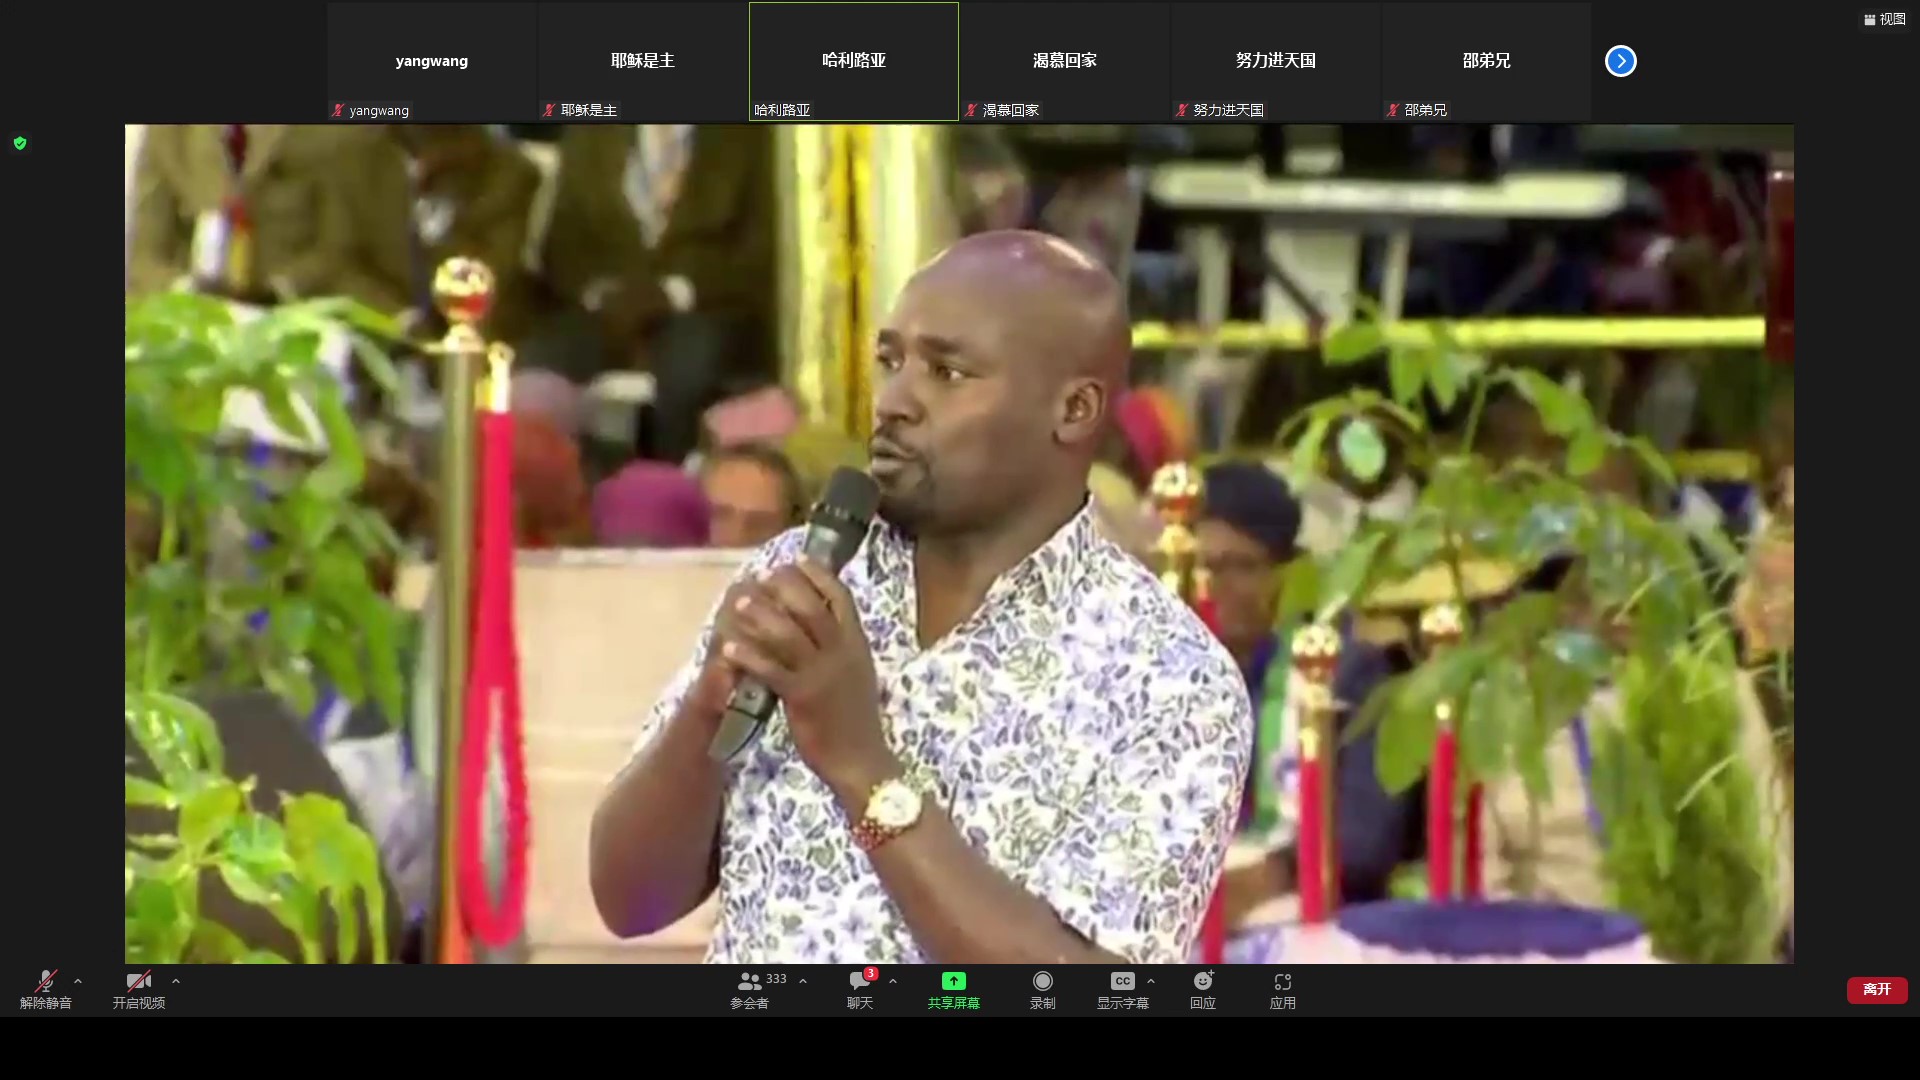
Task: Open the apps (应用) icon
Action: (x=1282, y=988)
